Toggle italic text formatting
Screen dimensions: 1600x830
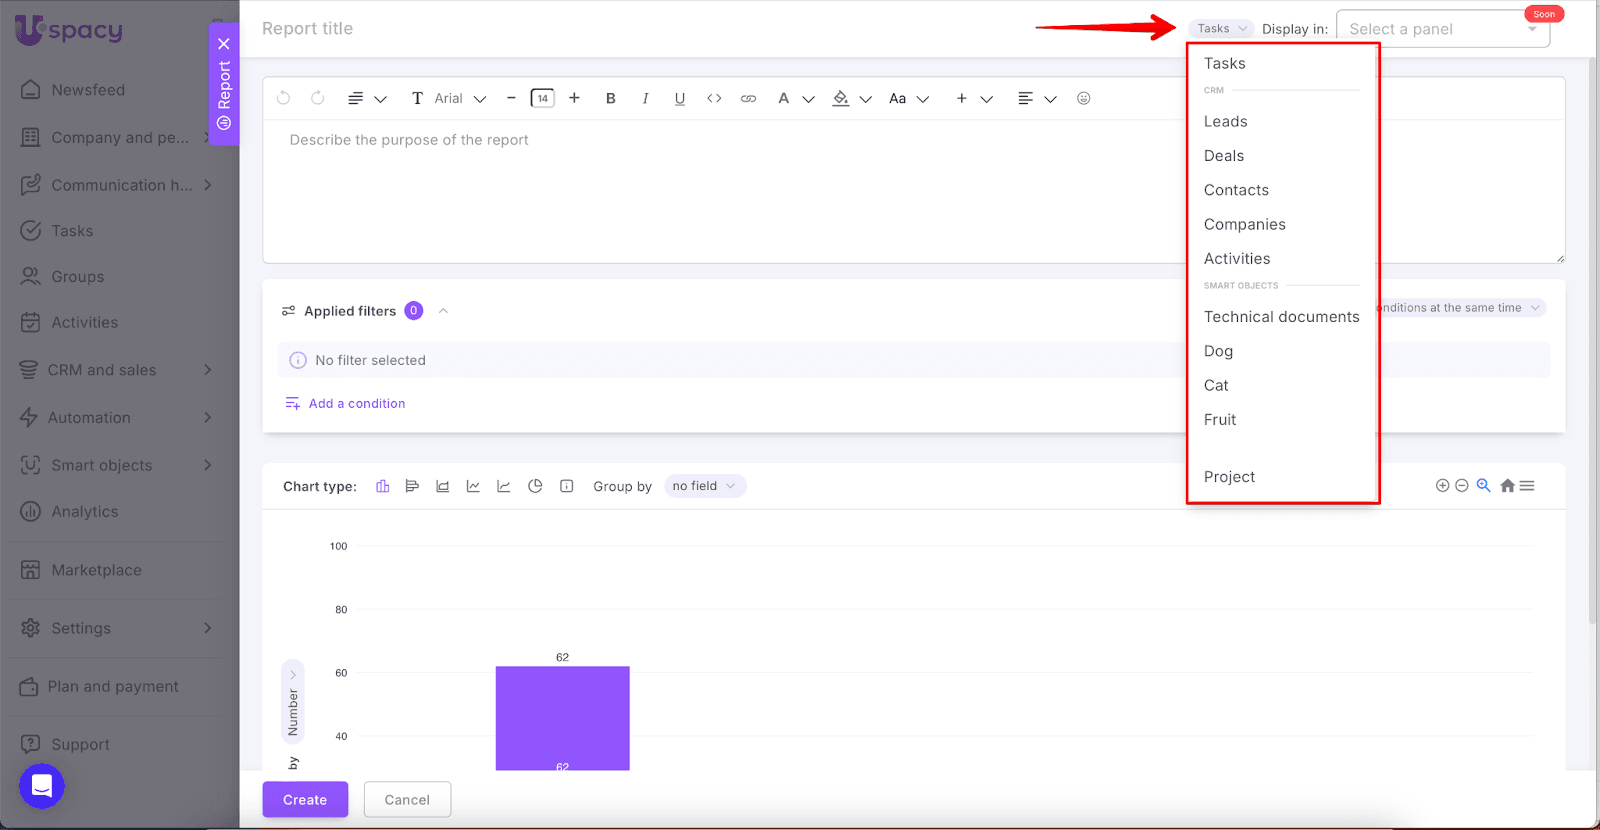(645, 98)
